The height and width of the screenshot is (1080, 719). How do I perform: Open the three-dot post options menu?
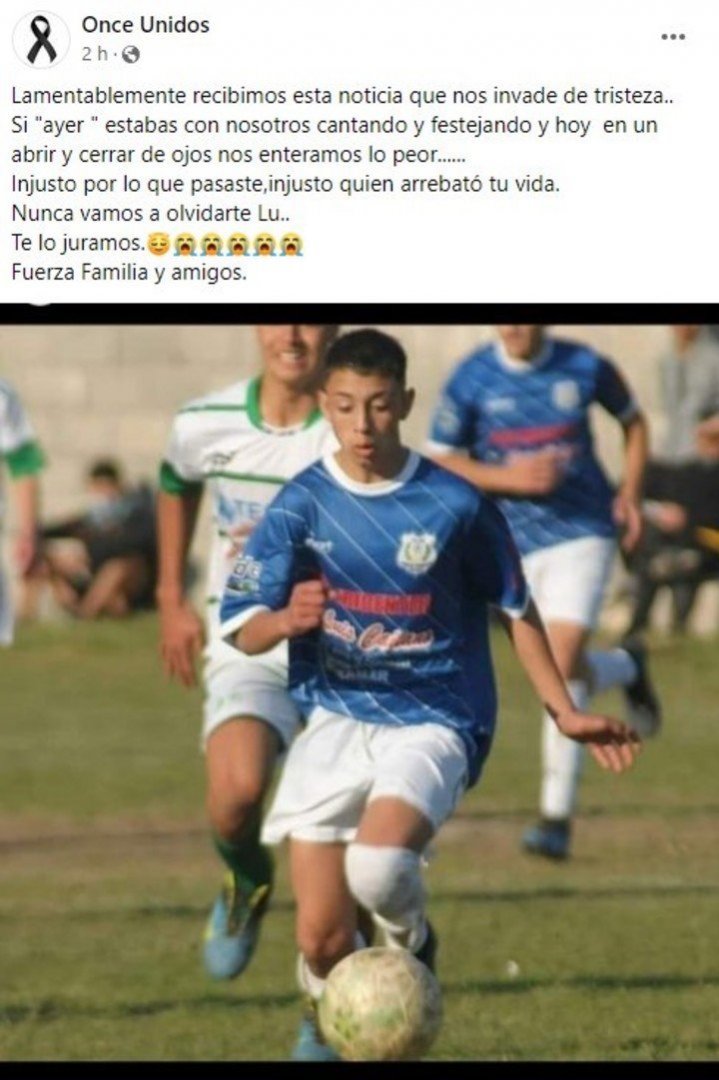(673, 37)
